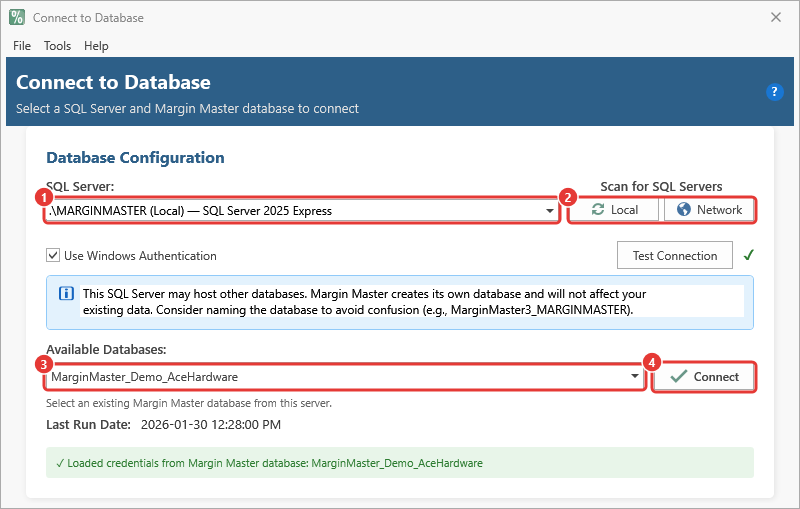The width and height of the screenshot is (800, 509).
Task: Expand the Available Databases dropdown arrow
Action: pyautogui.click(x=635, y=376)
